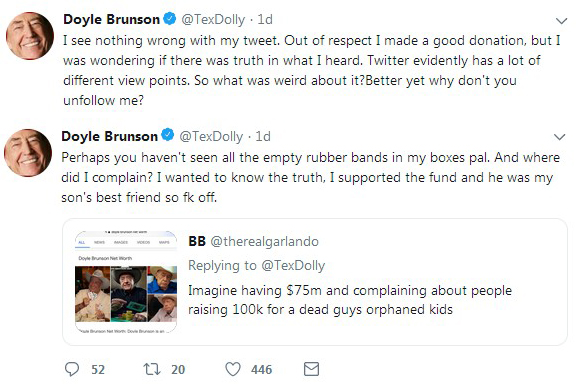Expand the options chevron on the second tweet
The image size is (578, 384).
tap(560, 137)
